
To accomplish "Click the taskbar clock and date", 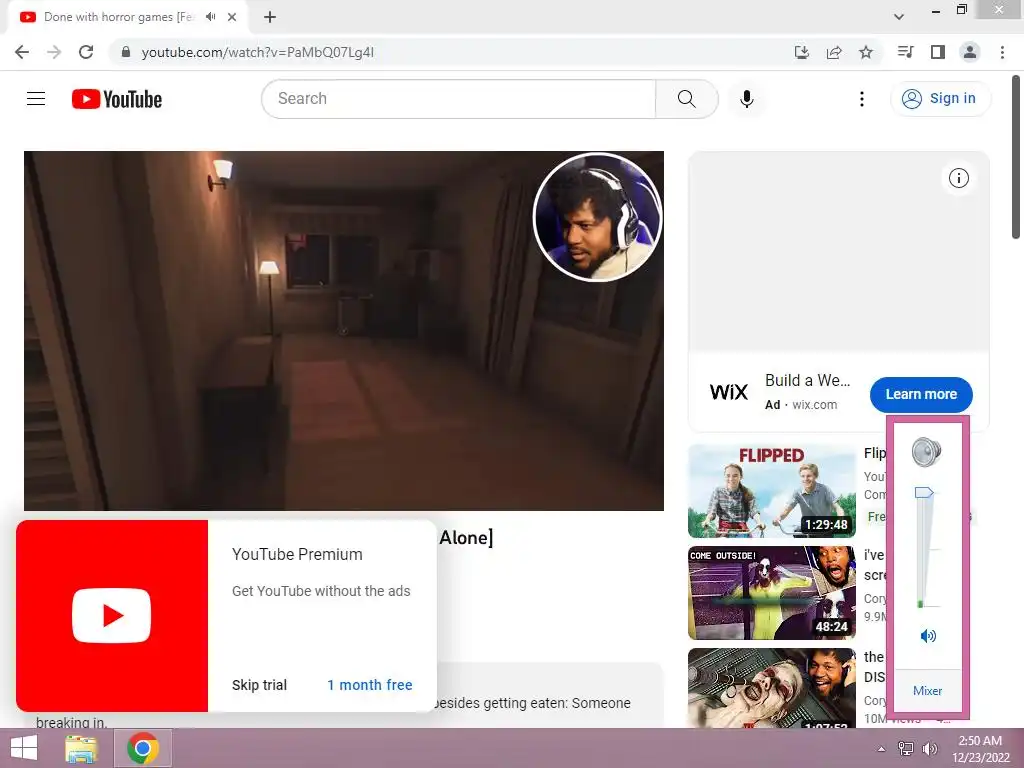I will coord(980,749).
